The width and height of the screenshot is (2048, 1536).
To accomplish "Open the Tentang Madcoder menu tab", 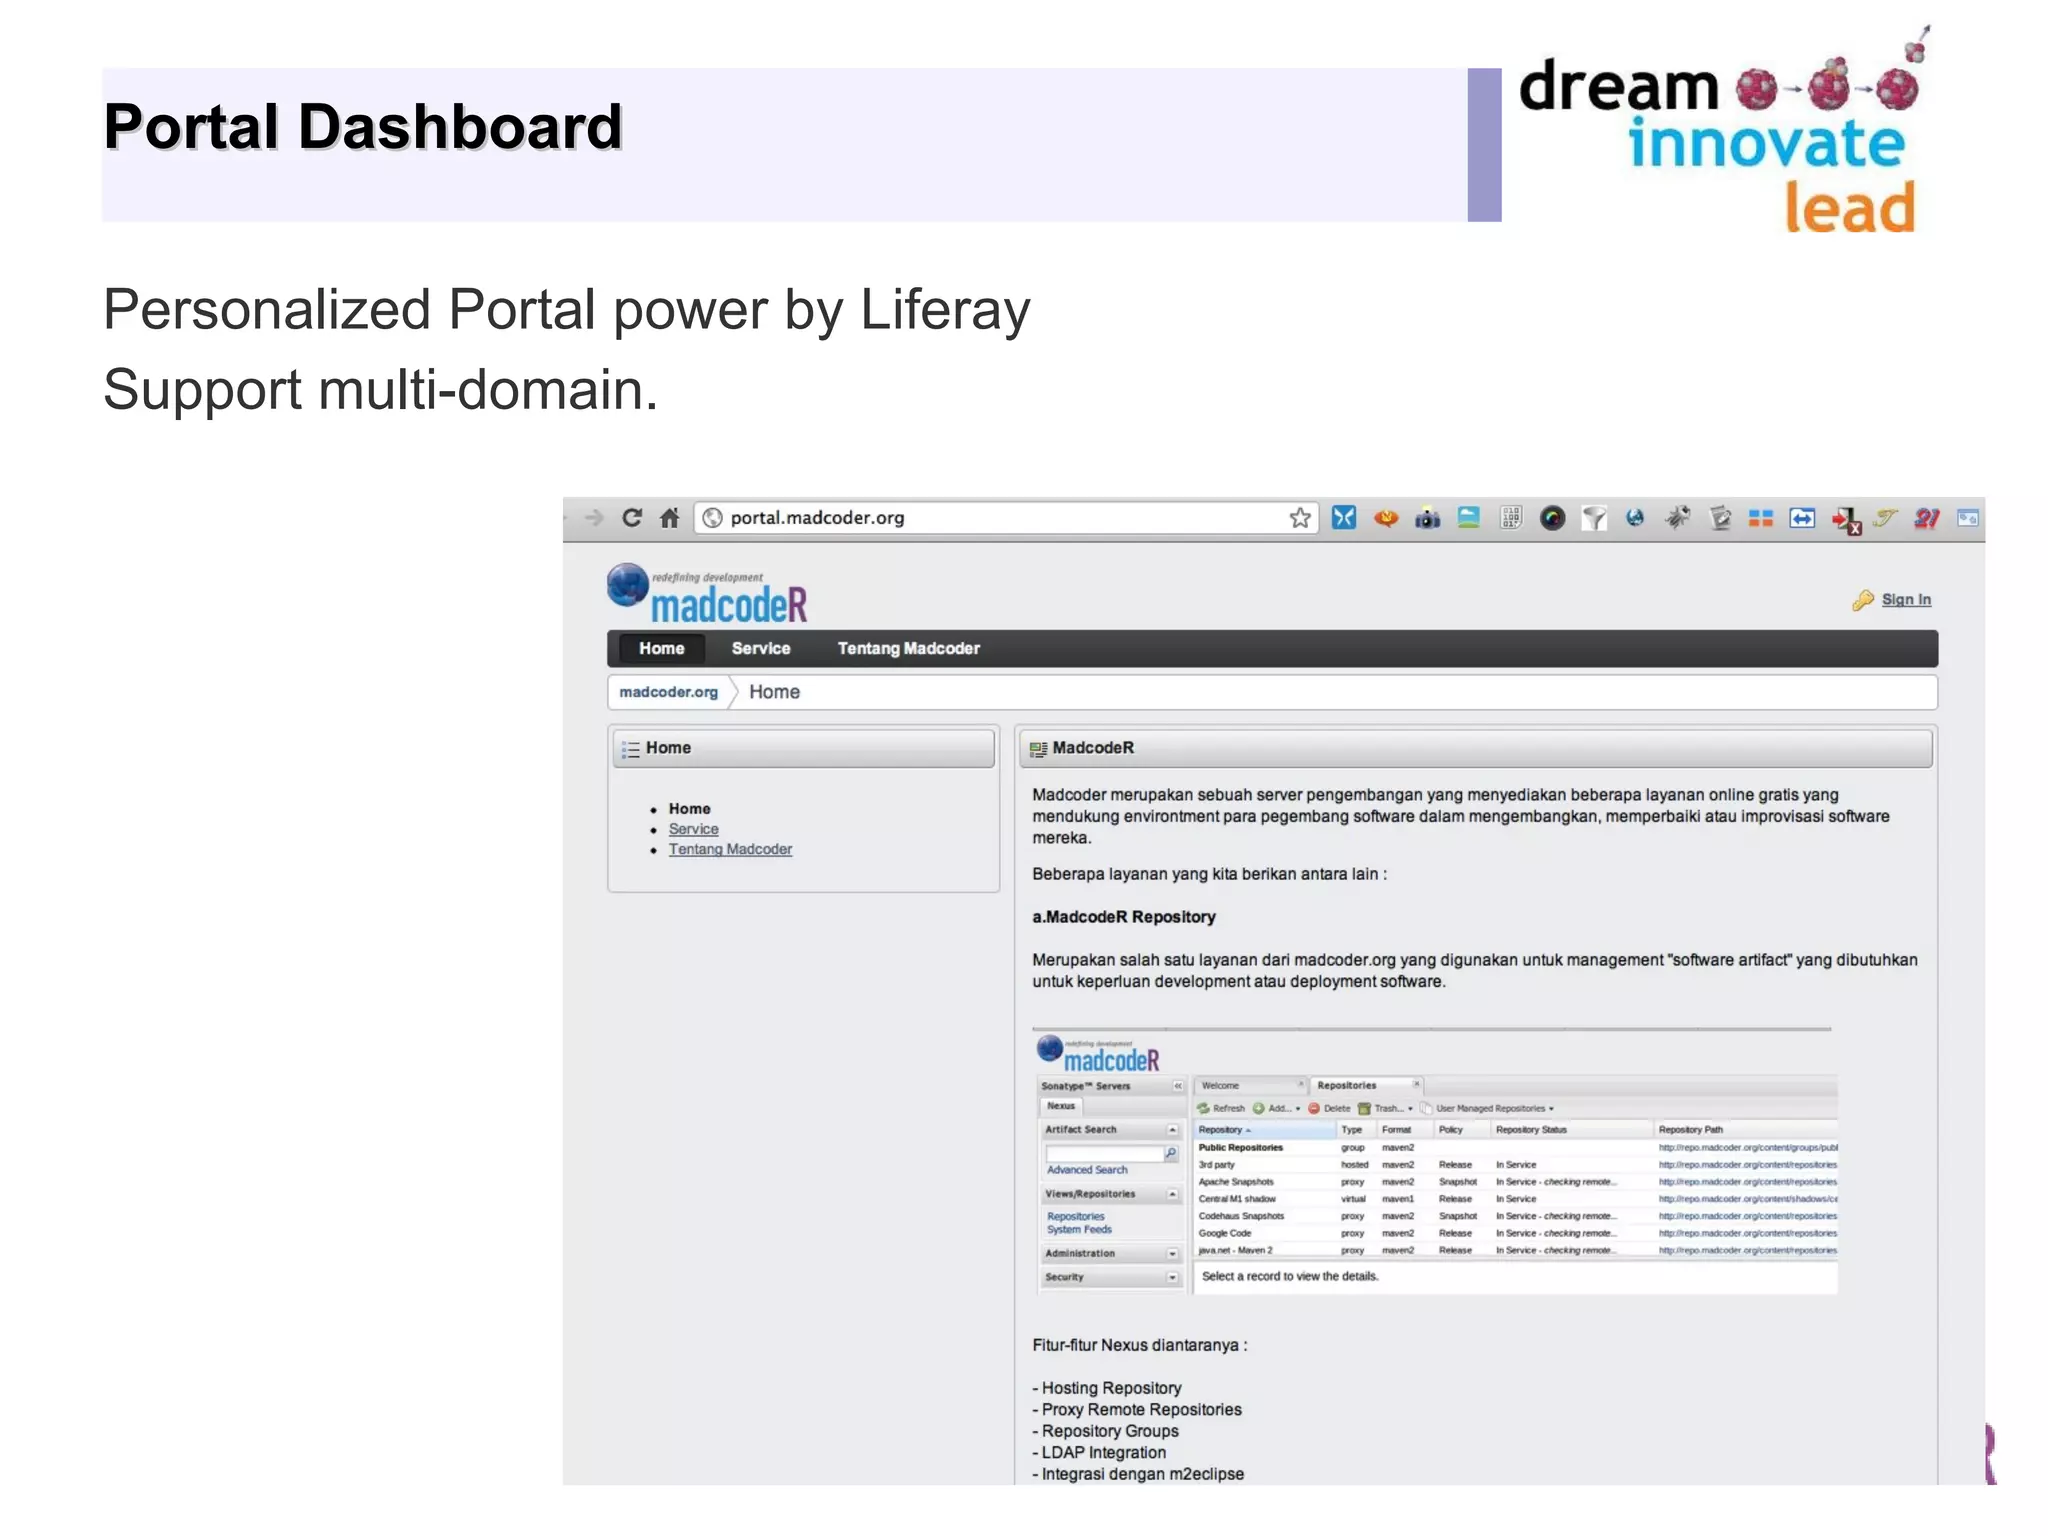I will 908,648.
